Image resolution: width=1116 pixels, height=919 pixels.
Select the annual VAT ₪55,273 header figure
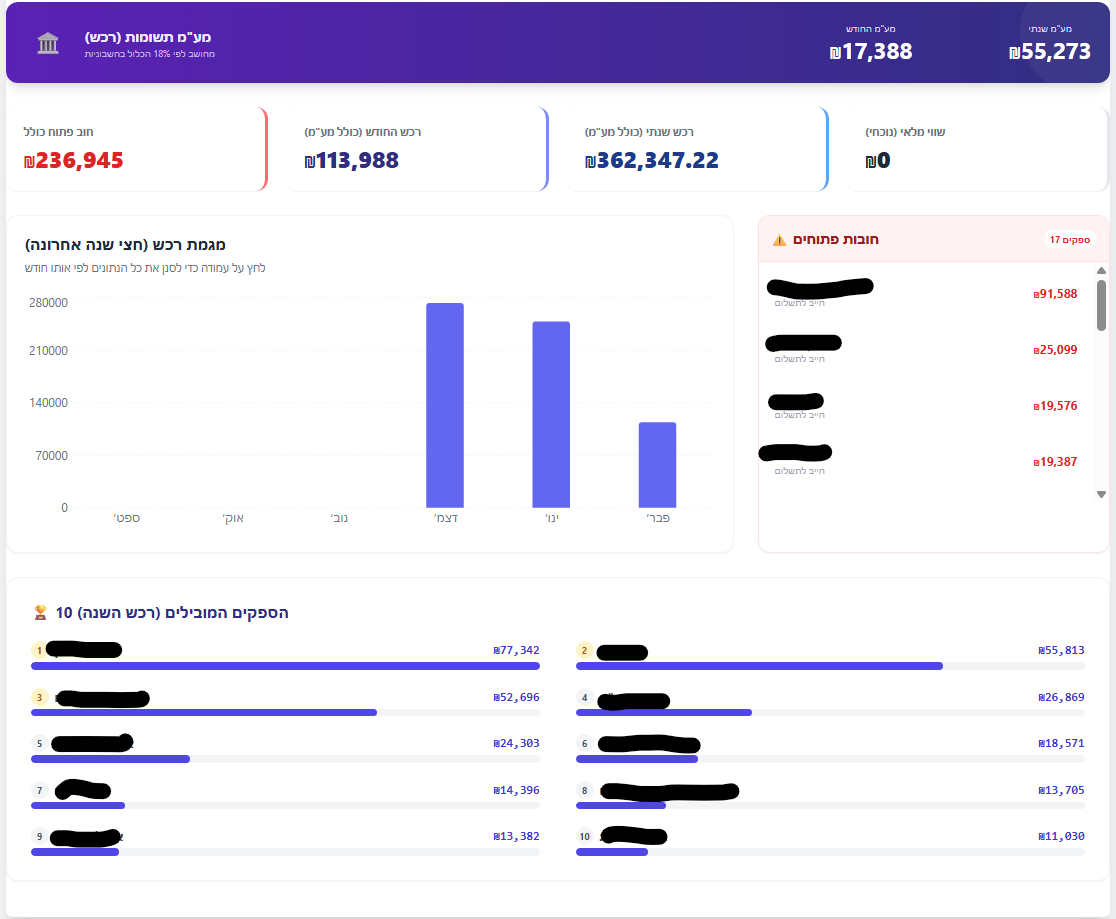tap(1049, 52)
